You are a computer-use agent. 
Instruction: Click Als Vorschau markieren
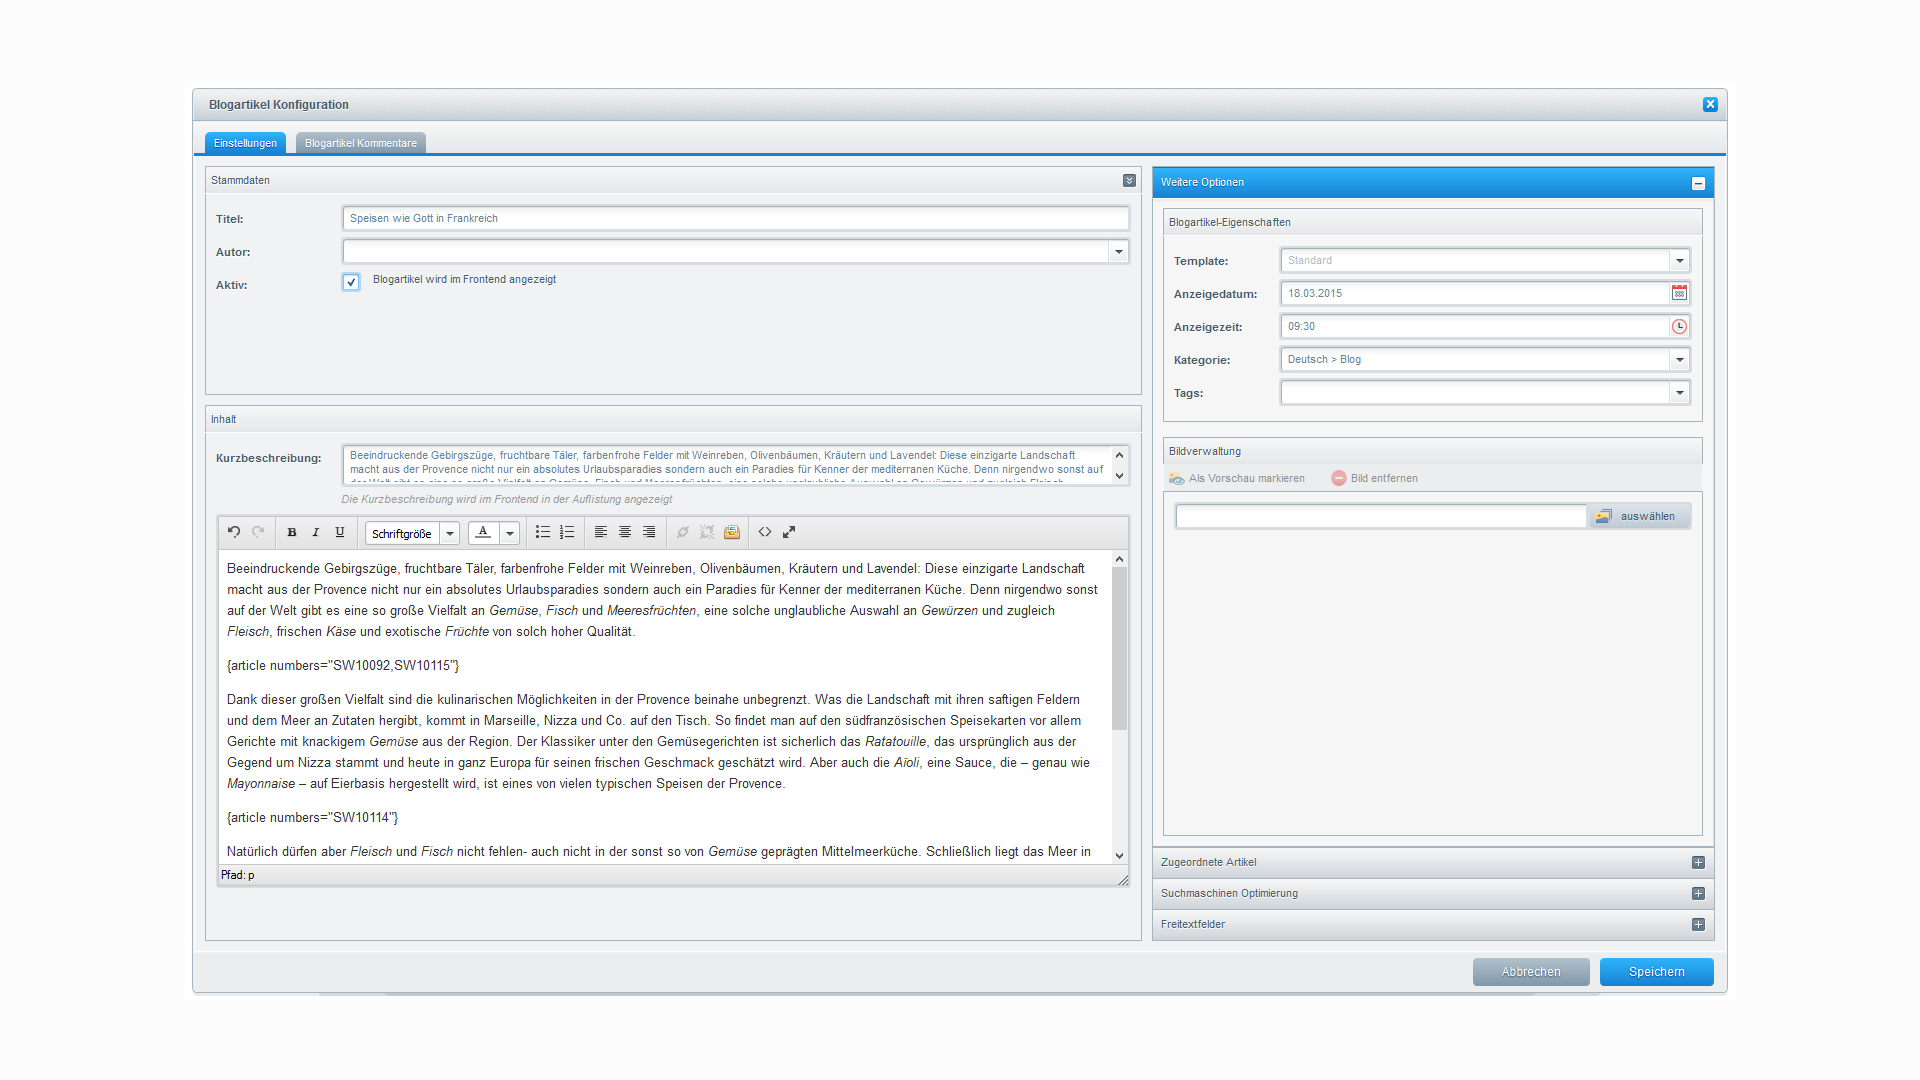[1237, 478]
